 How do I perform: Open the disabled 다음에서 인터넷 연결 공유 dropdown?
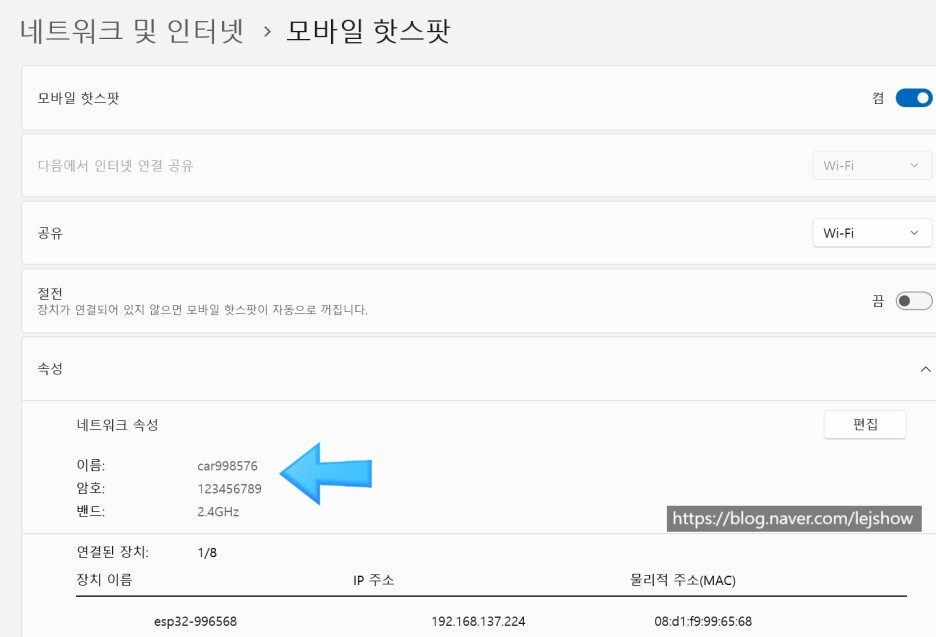(x=872, y=165)
